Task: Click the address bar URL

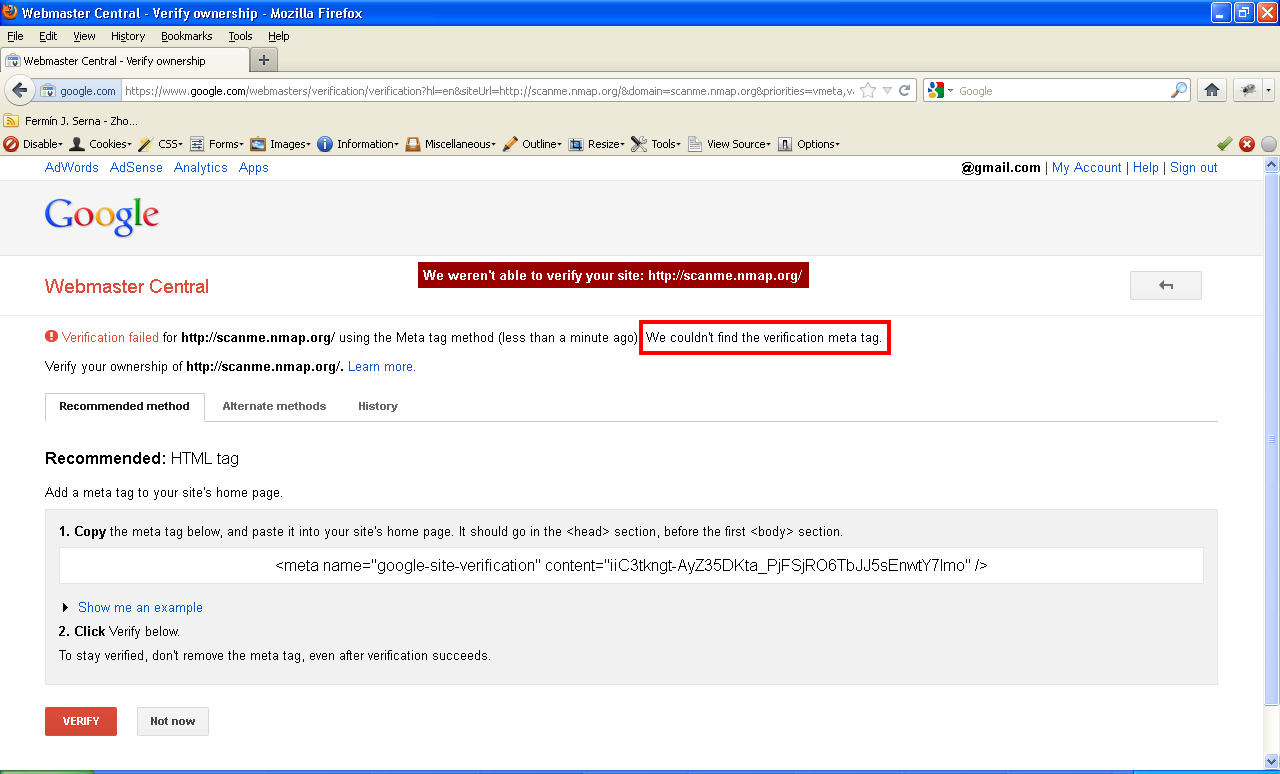Action: 490,90
